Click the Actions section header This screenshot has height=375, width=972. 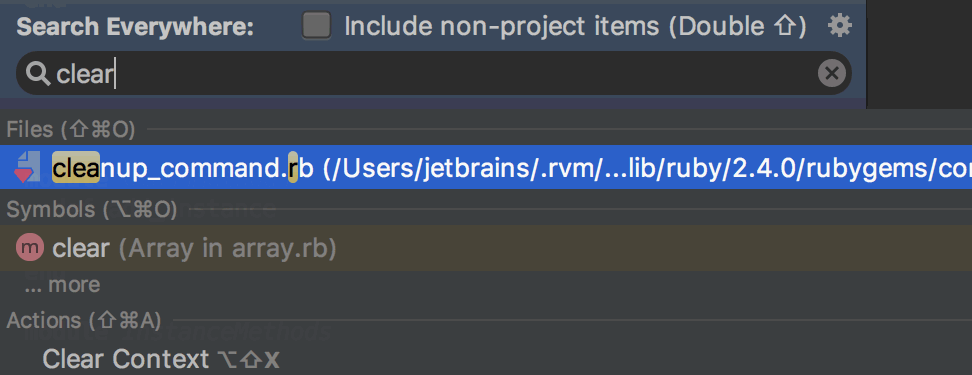click(84, 320)
